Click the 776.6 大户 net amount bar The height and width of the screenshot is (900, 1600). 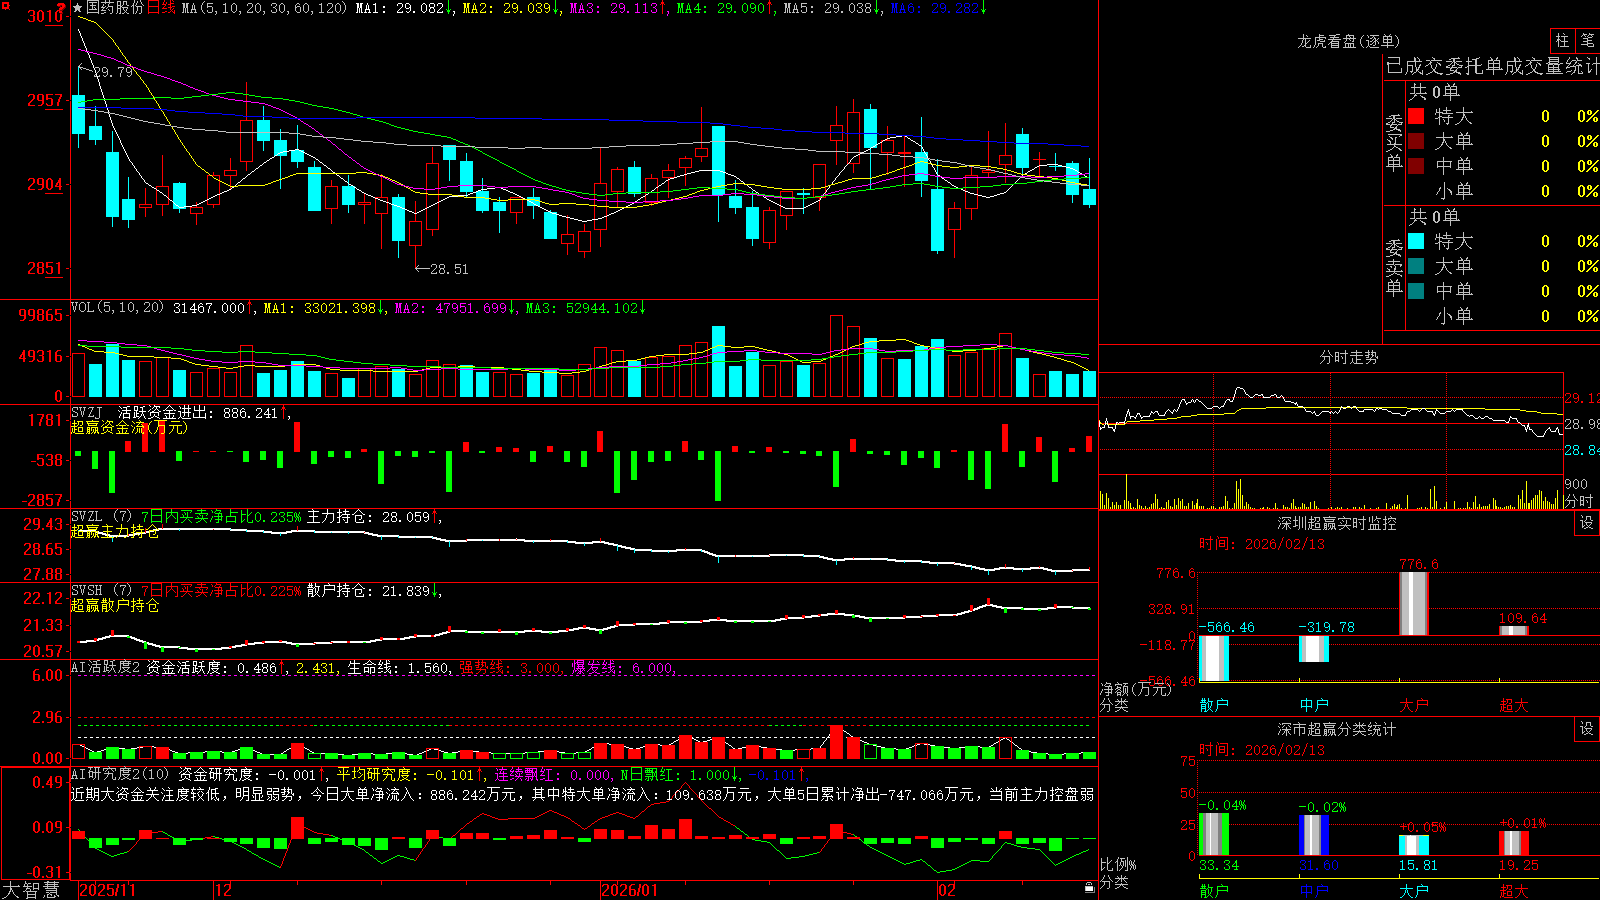click(x=1413, y=604)
